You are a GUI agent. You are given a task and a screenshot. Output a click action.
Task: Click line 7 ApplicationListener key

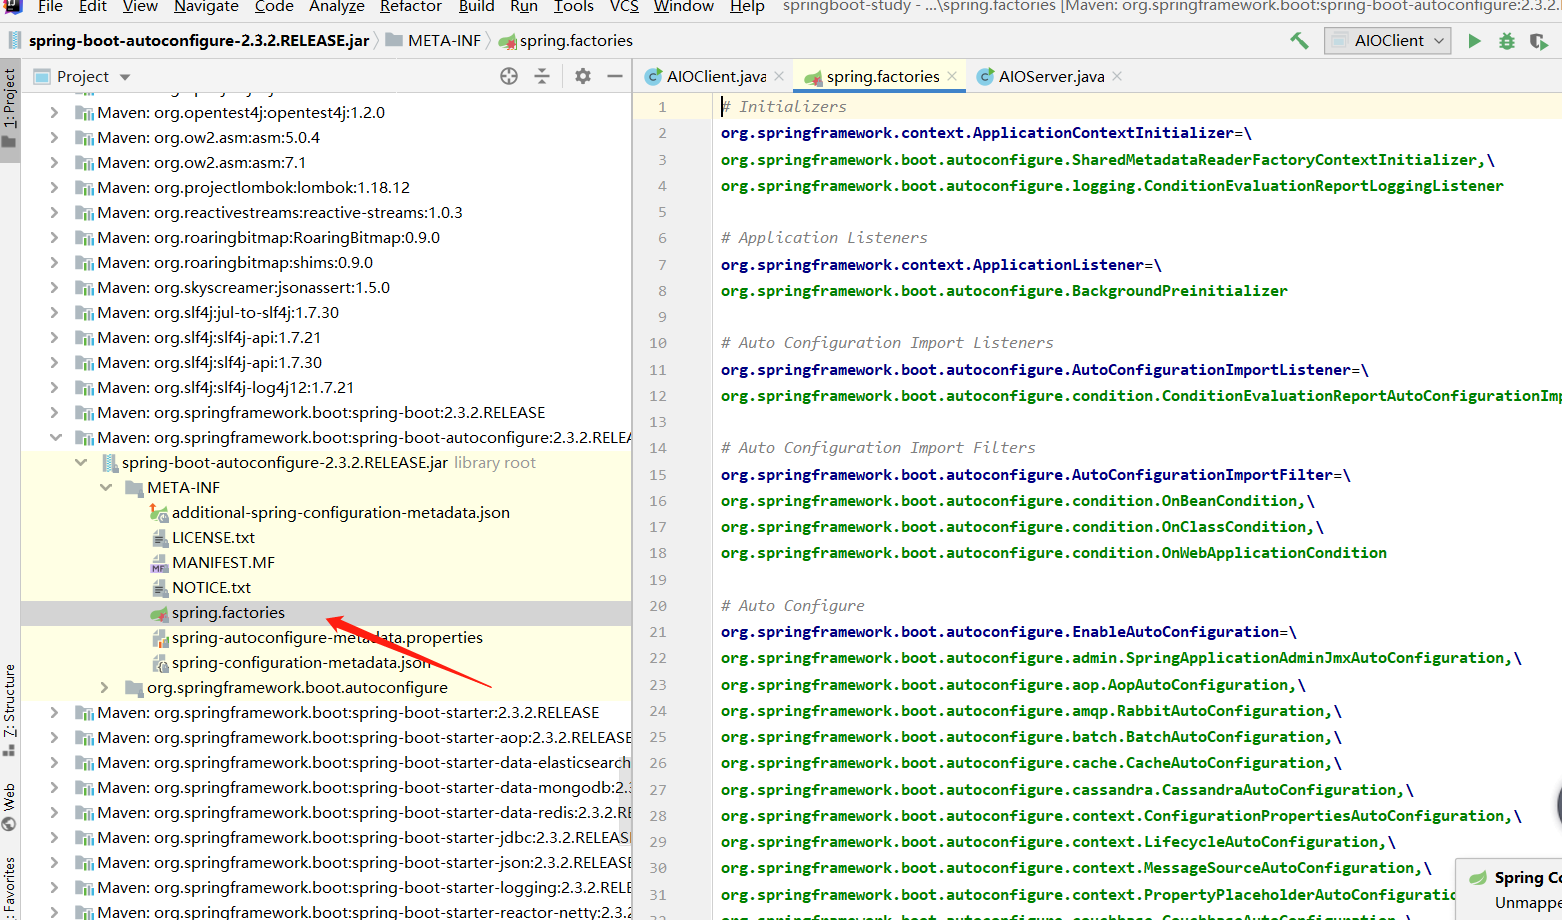(932, 265)
